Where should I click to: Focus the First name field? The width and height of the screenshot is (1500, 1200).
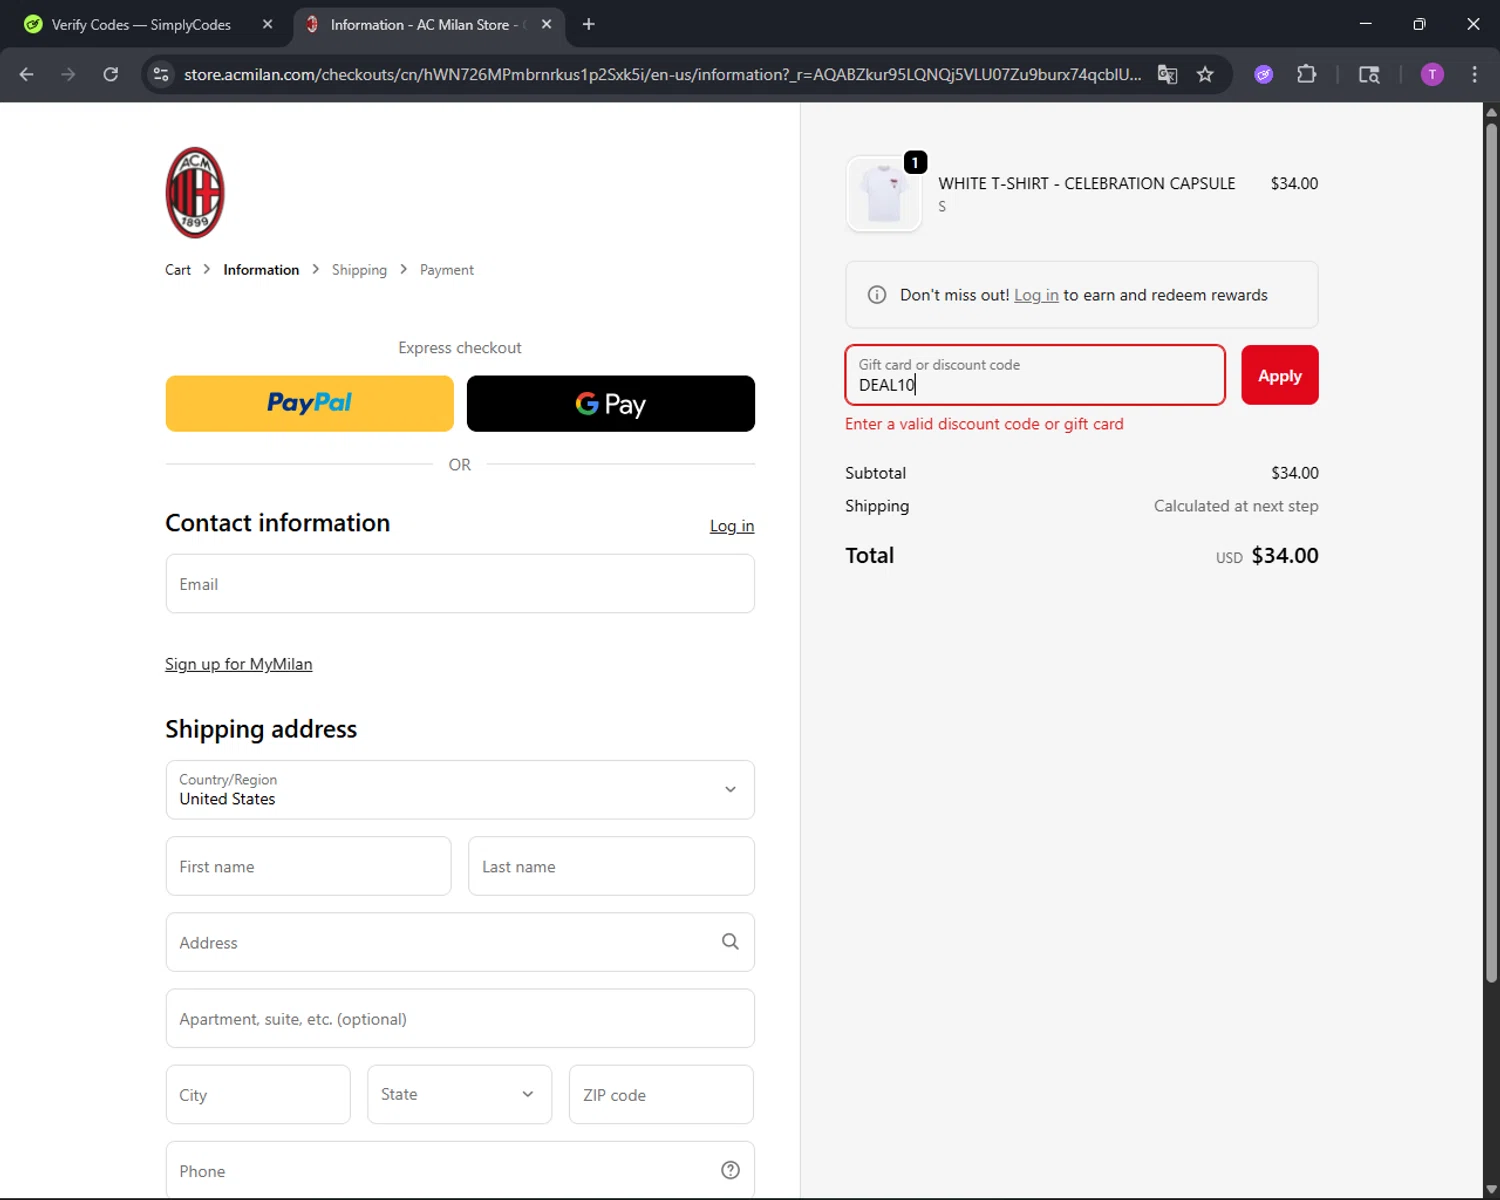(309, 866)
